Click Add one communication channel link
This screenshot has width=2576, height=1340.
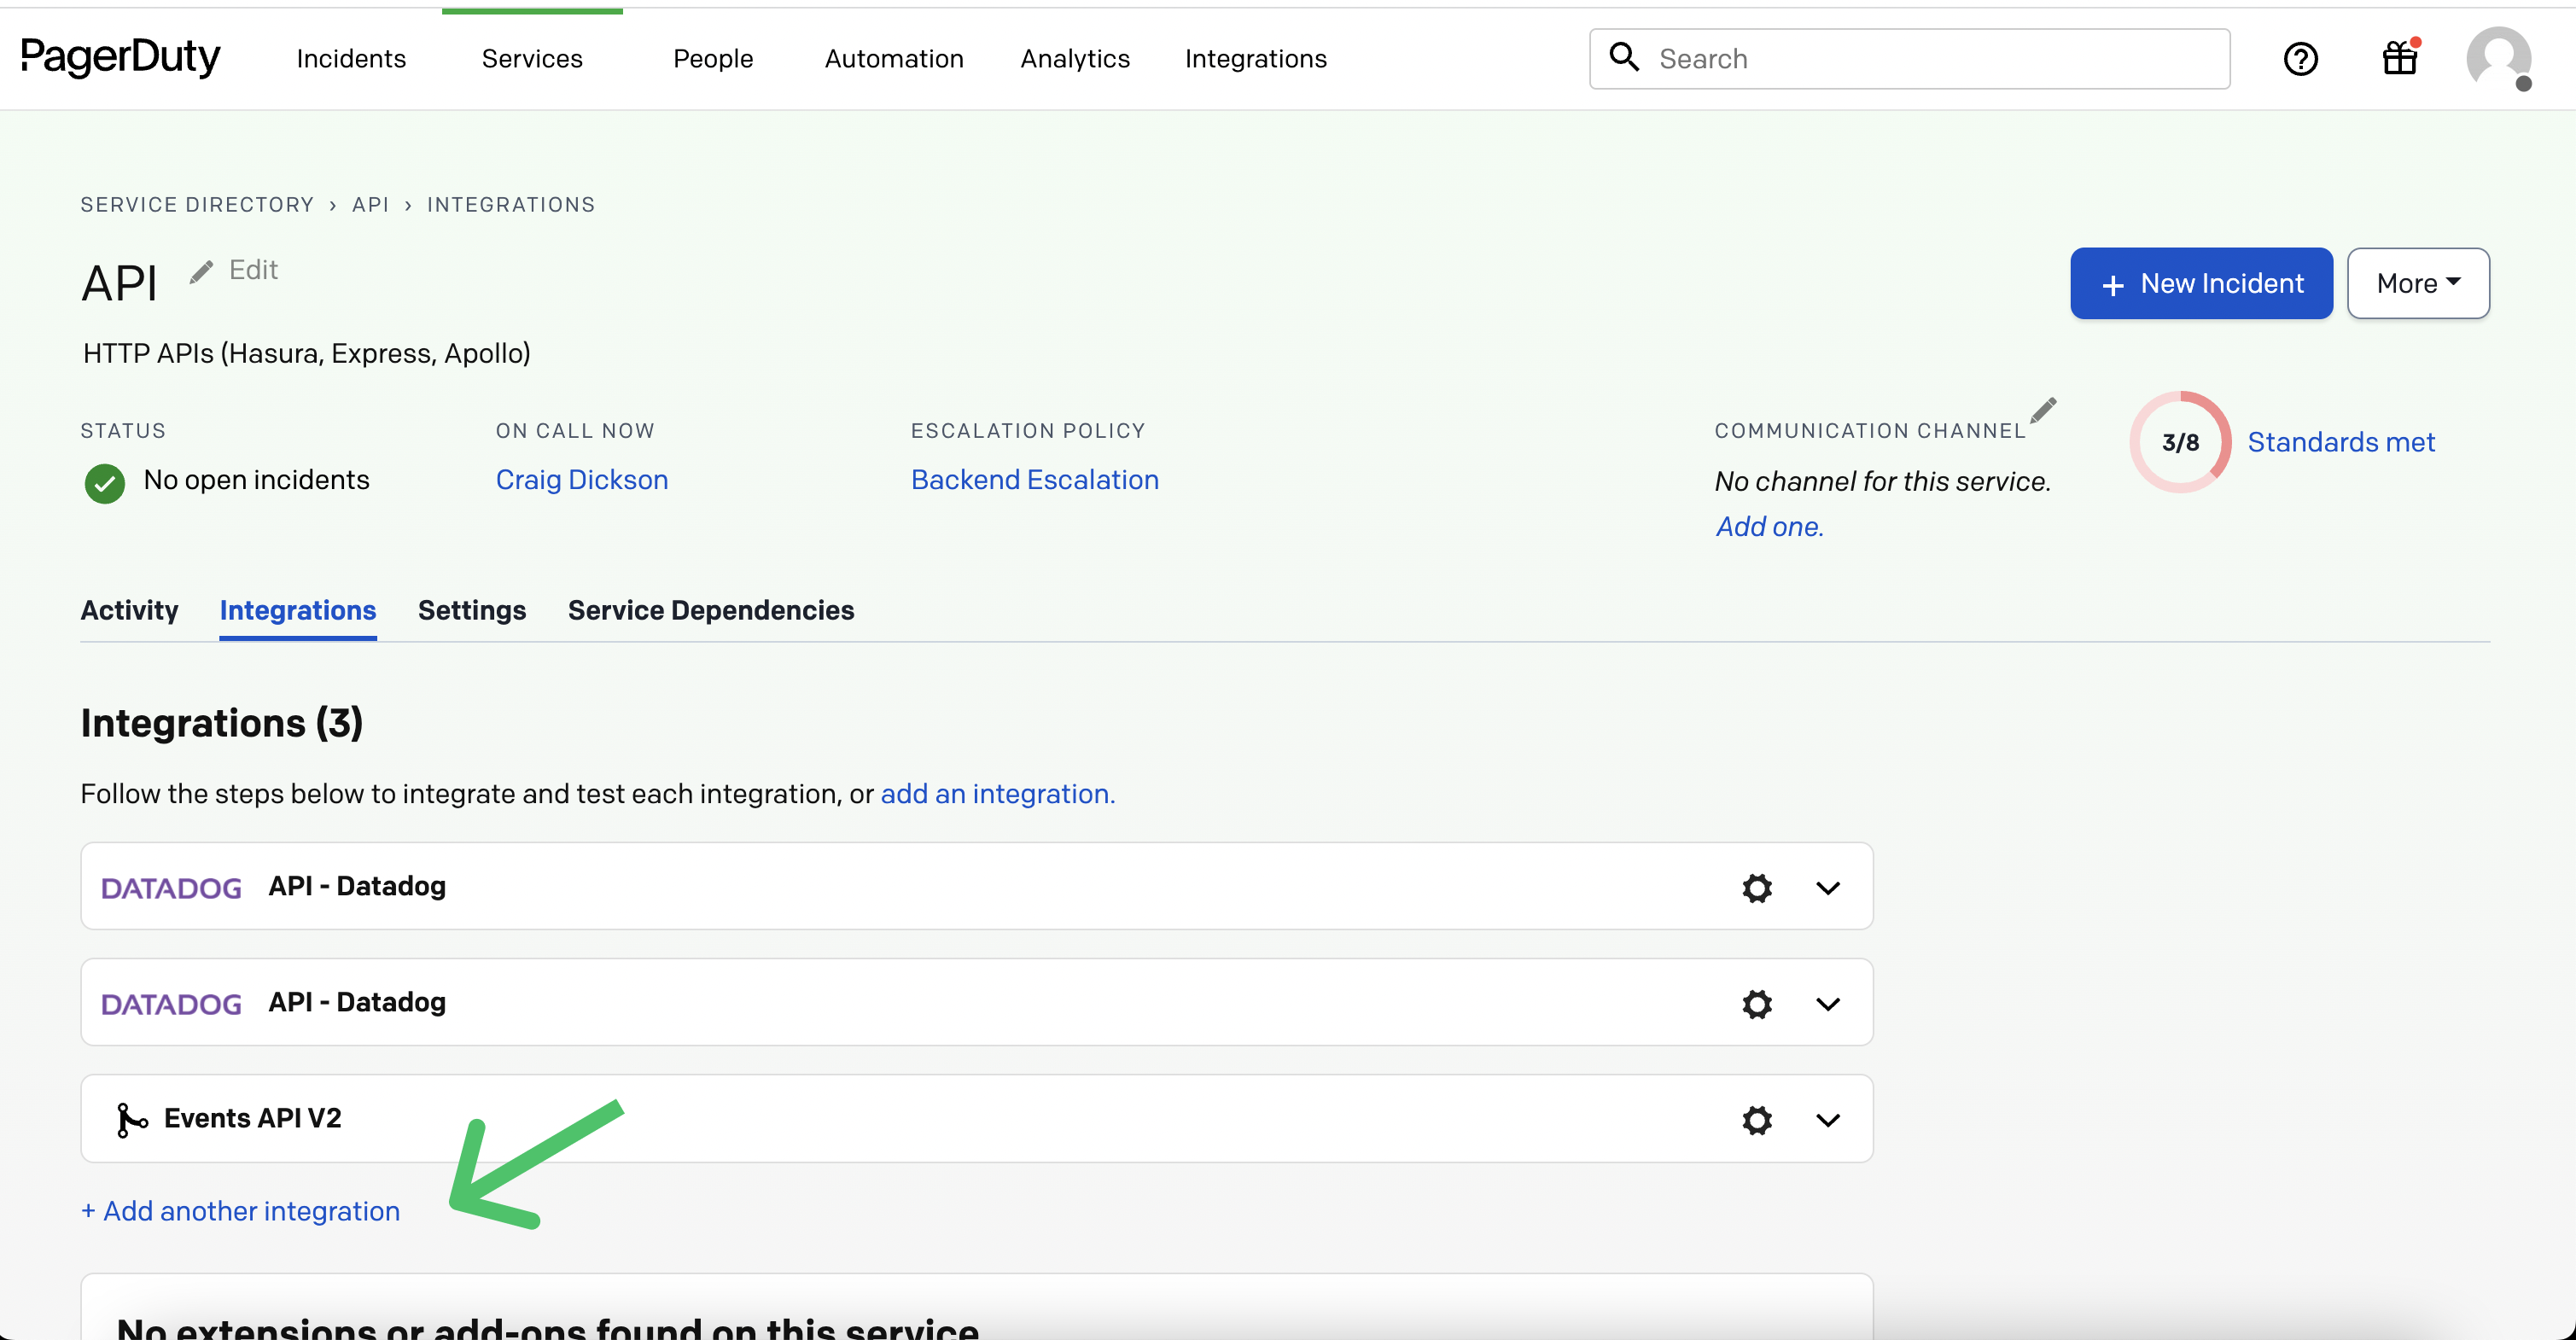pyautogui.click(x=1770, y=526)
